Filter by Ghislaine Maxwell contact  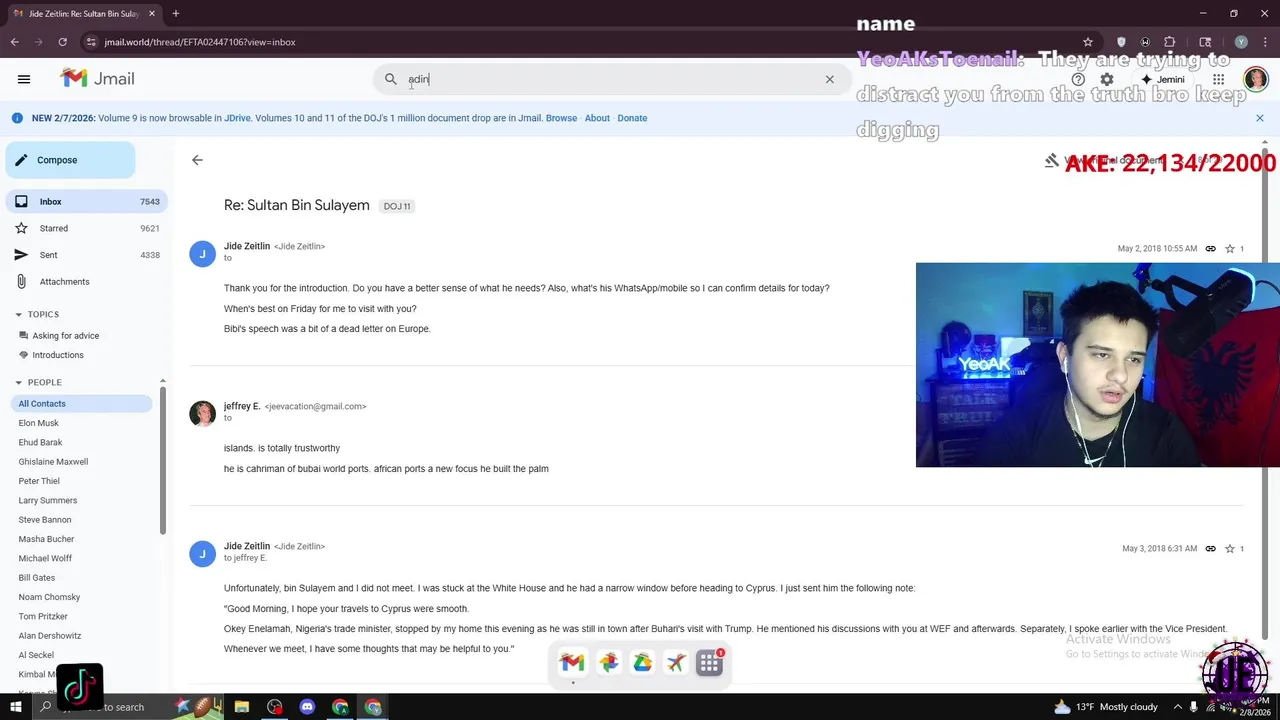pos(53,462)
